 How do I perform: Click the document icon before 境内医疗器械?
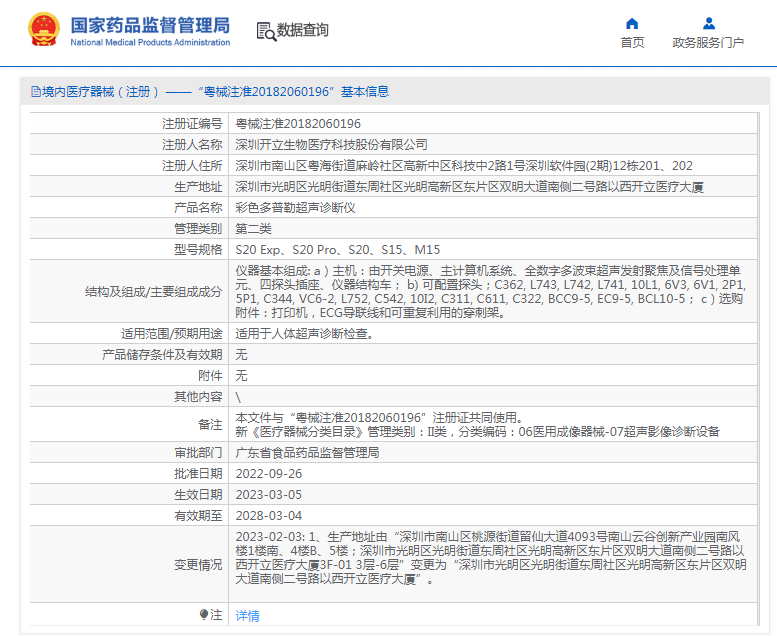[x=36, y=92]
